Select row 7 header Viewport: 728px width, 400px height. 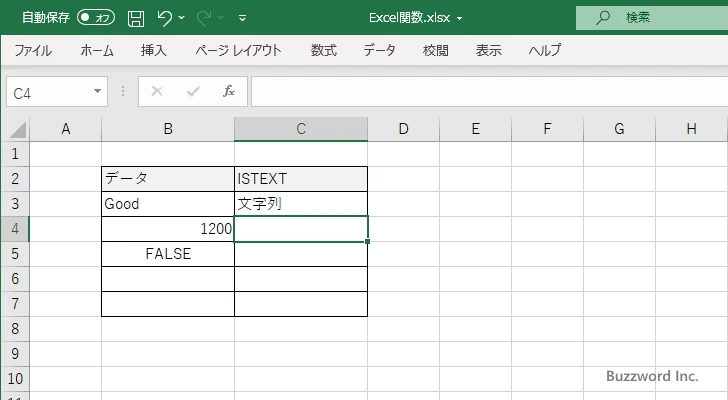[x=15, y=304]
